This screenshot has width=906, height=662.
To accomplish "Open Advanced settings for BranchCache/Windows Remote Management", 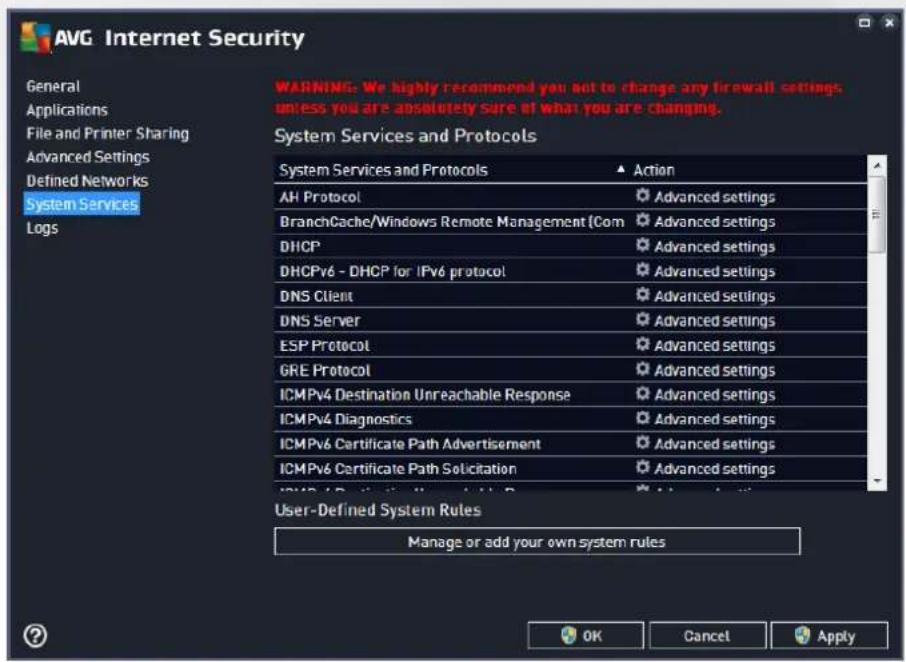I will coord(714,222).
